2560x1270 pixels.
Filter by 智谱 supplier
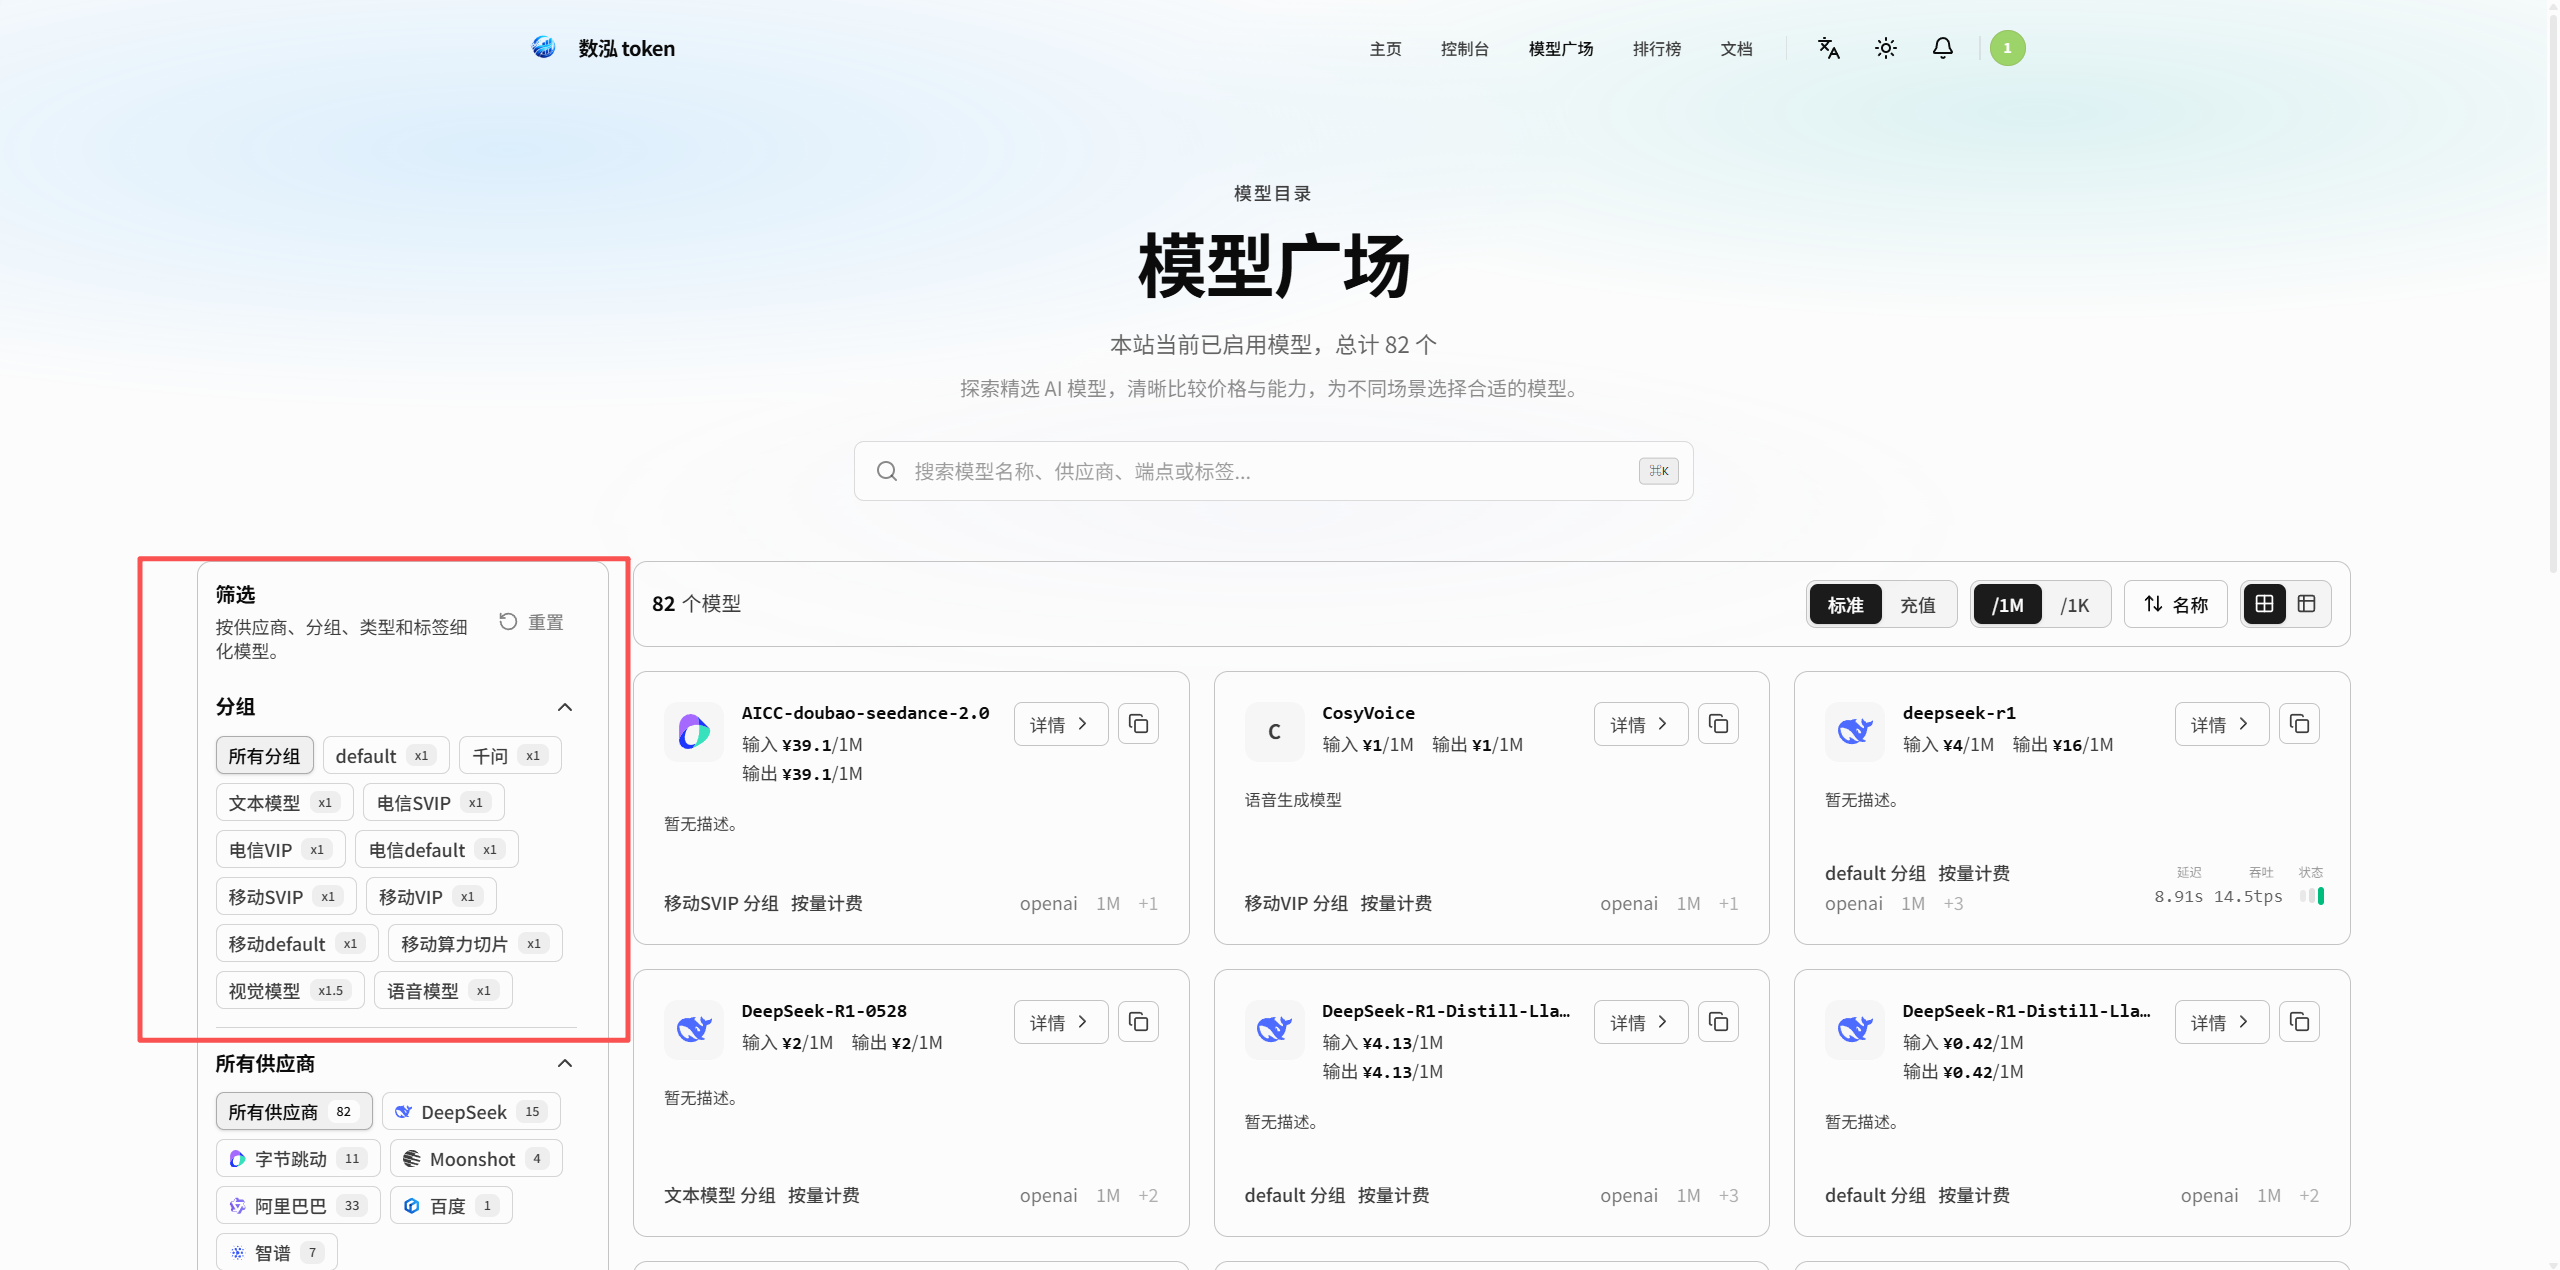[276, 1253]
